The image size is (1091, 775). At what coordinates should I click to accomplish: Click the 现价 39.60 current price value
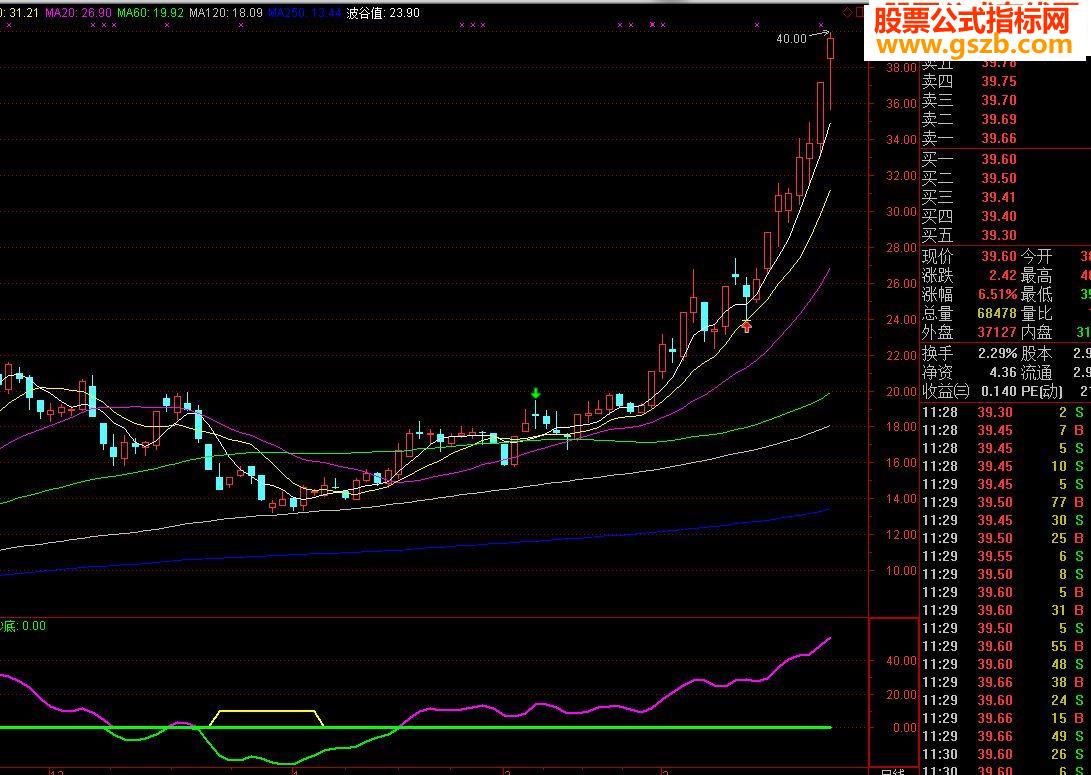pos(999,257)
